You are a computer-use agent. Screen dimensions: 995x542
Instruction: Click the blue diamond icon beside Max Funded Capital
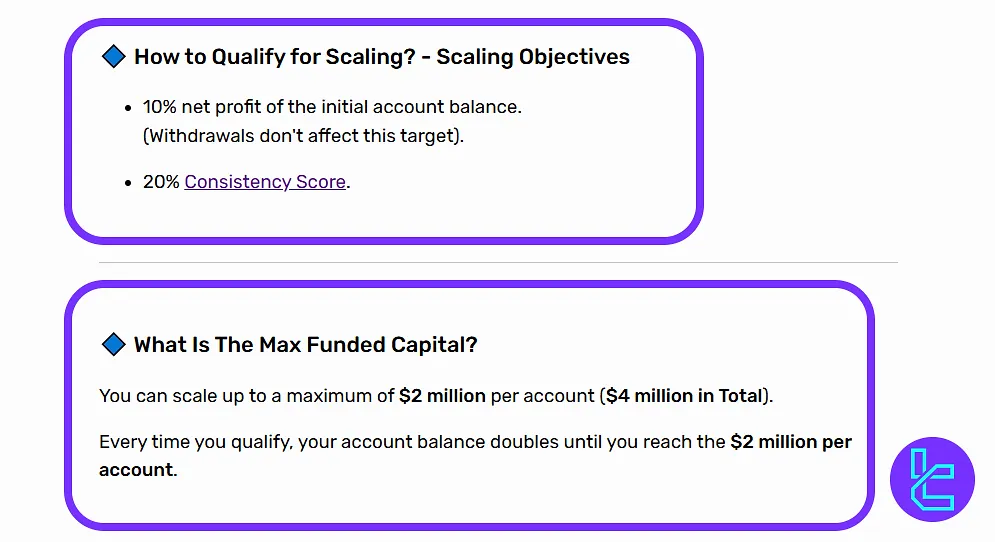[x=113, y=344]
